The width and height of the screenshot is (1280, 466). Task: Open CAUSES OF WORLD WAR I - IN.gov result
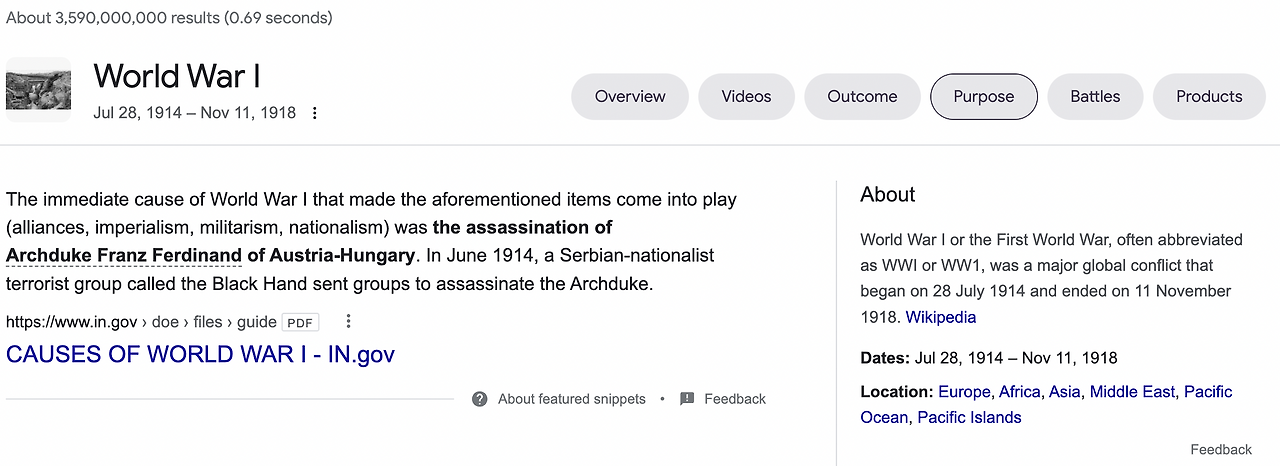point(200,354)
